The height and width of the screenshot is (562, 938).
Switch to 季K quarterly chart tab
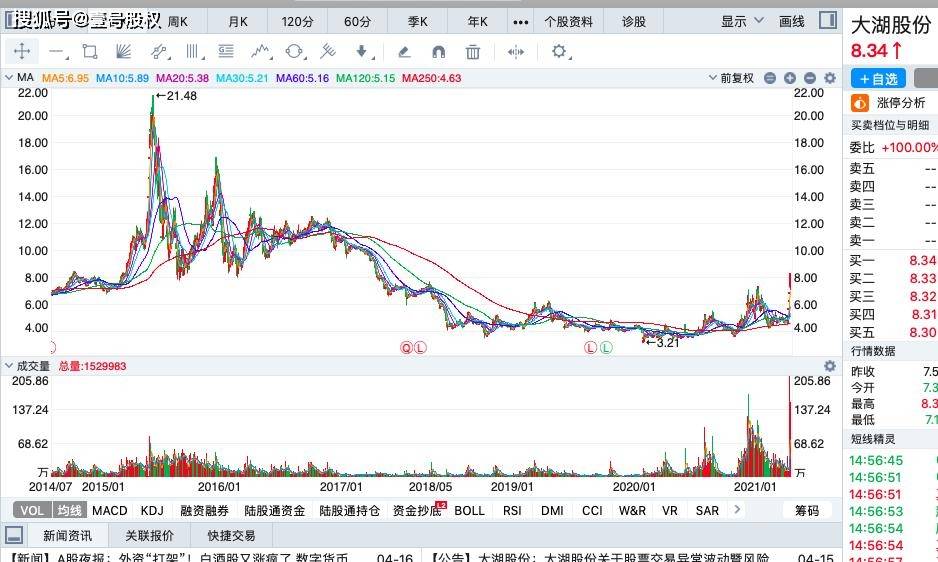[x=418, y=22]
